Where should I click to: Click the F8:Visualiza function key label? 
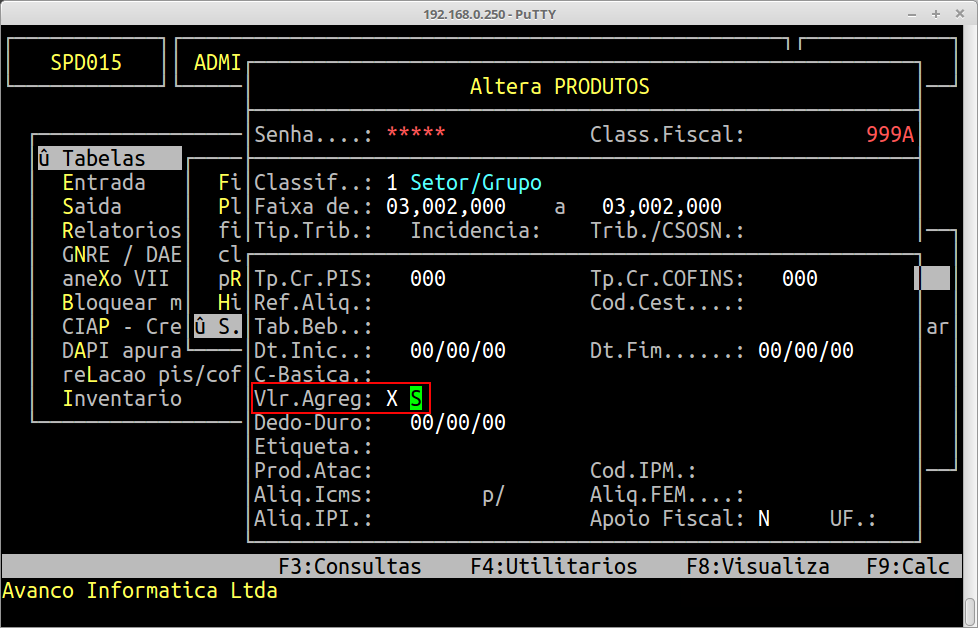coord(757,566)
